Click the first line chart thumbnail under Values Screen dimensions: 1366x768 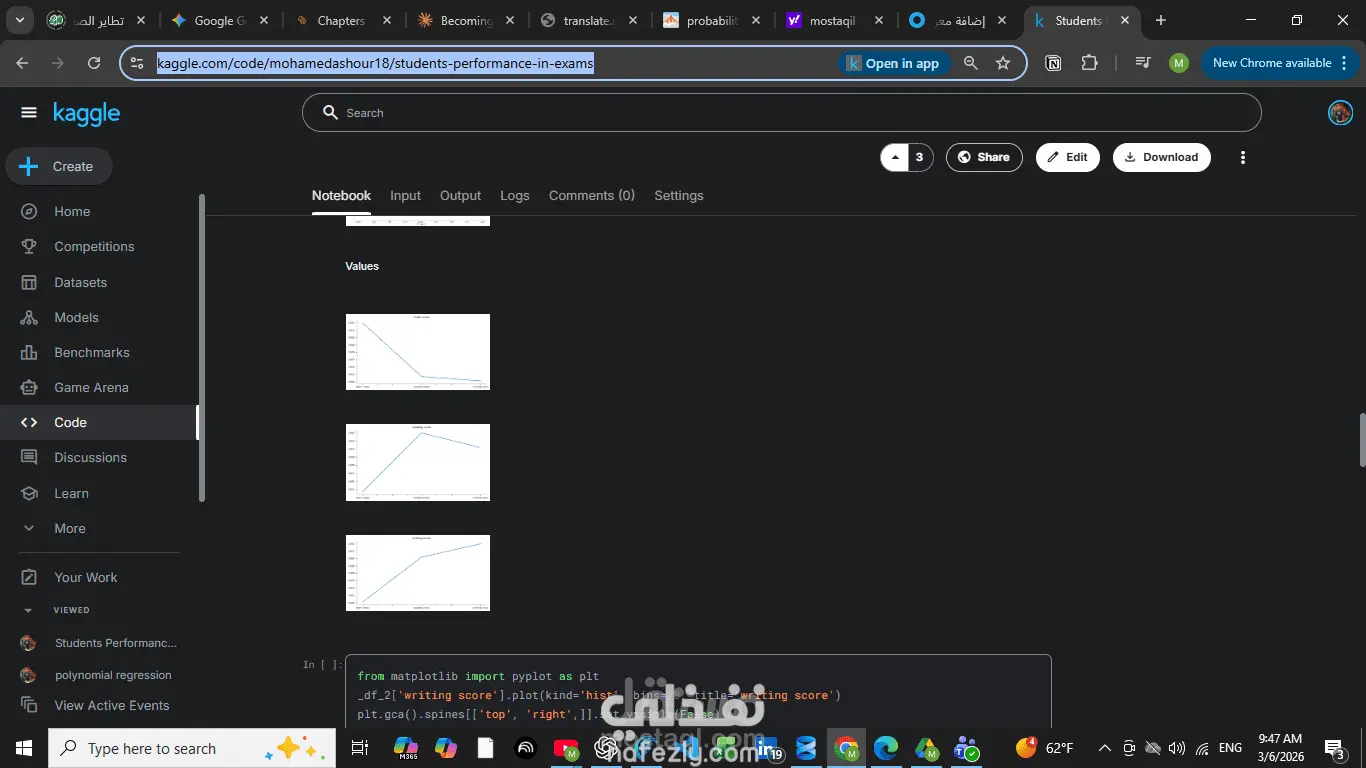click(x=418, y=352)
